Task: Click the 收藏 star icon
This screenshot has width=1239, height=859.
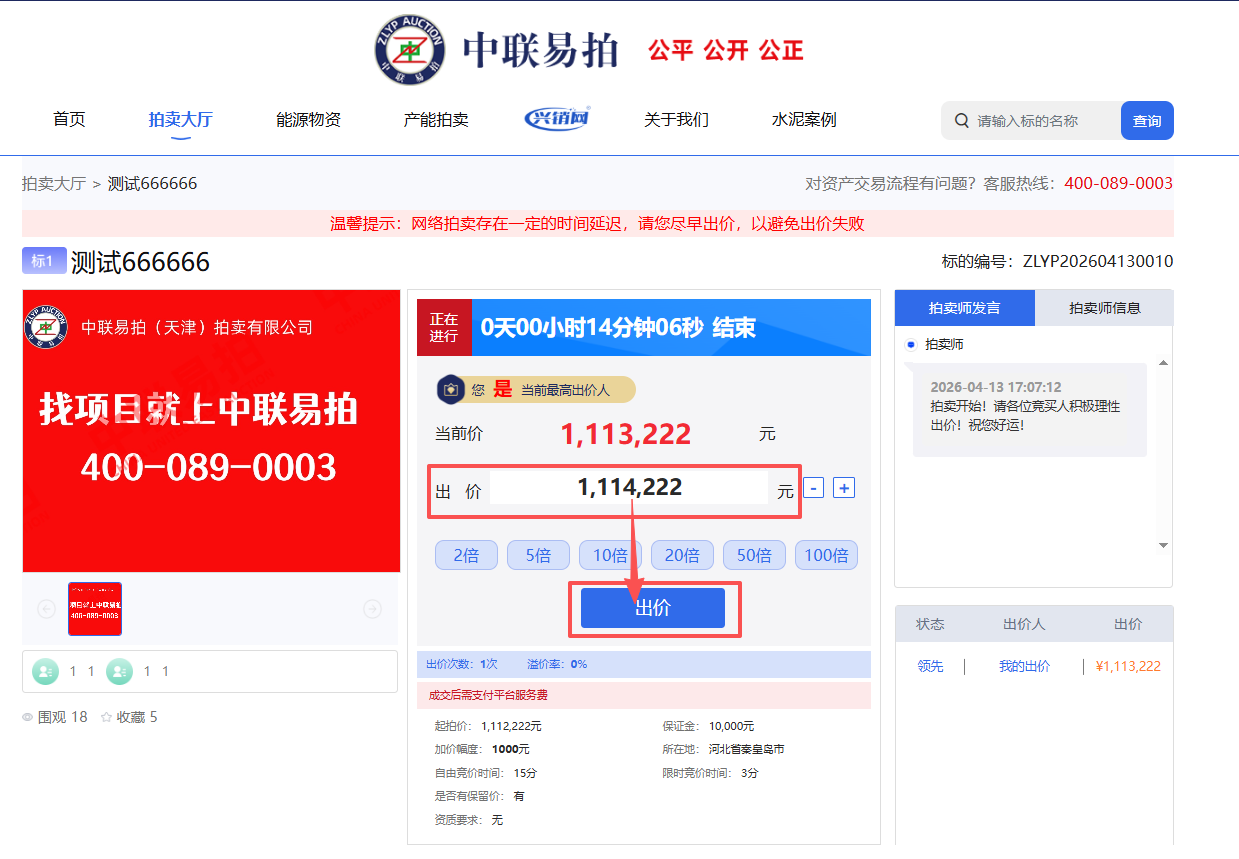Action: (106, 718)
